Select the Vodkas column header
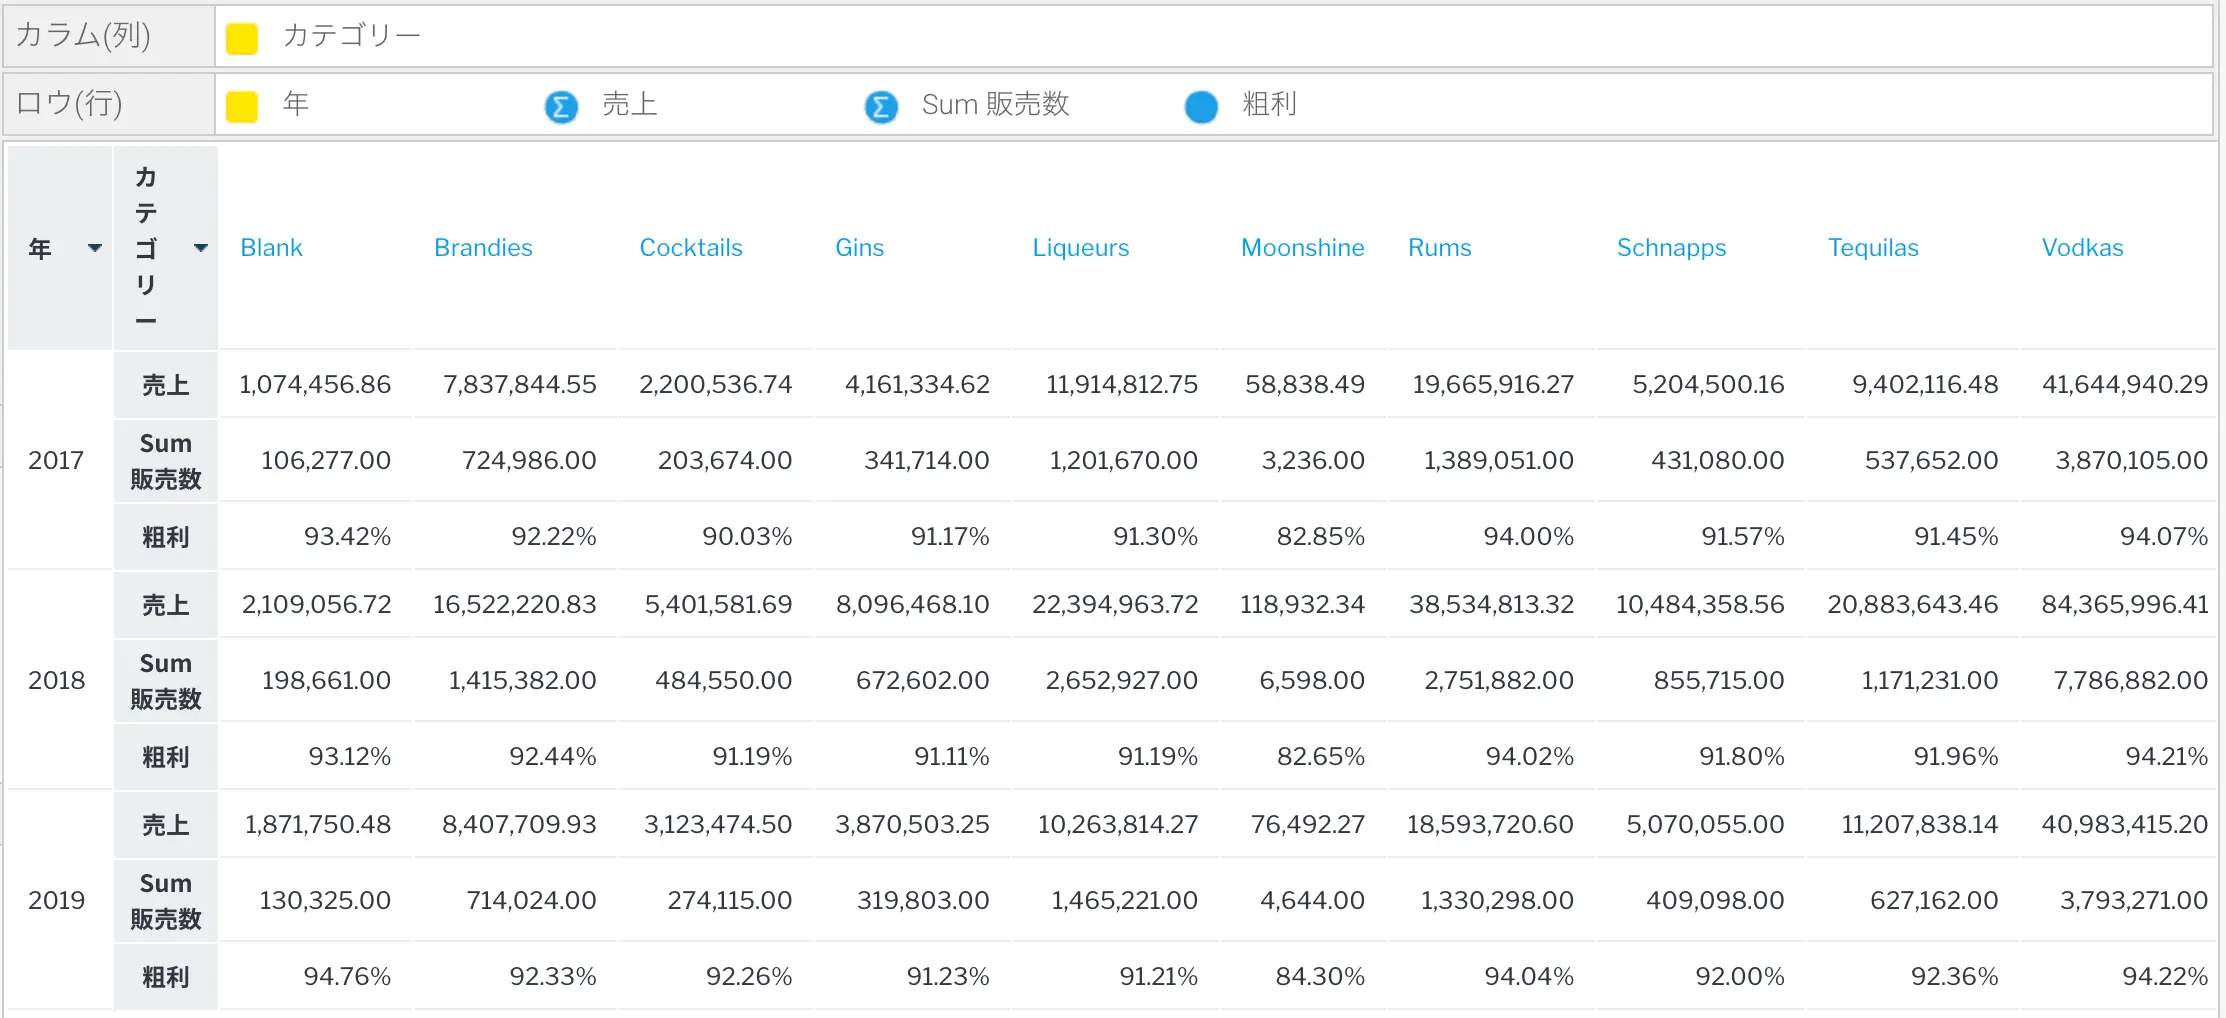Image resolution: width=2226 pixels, height=1018 pixels. [2082, 248]
